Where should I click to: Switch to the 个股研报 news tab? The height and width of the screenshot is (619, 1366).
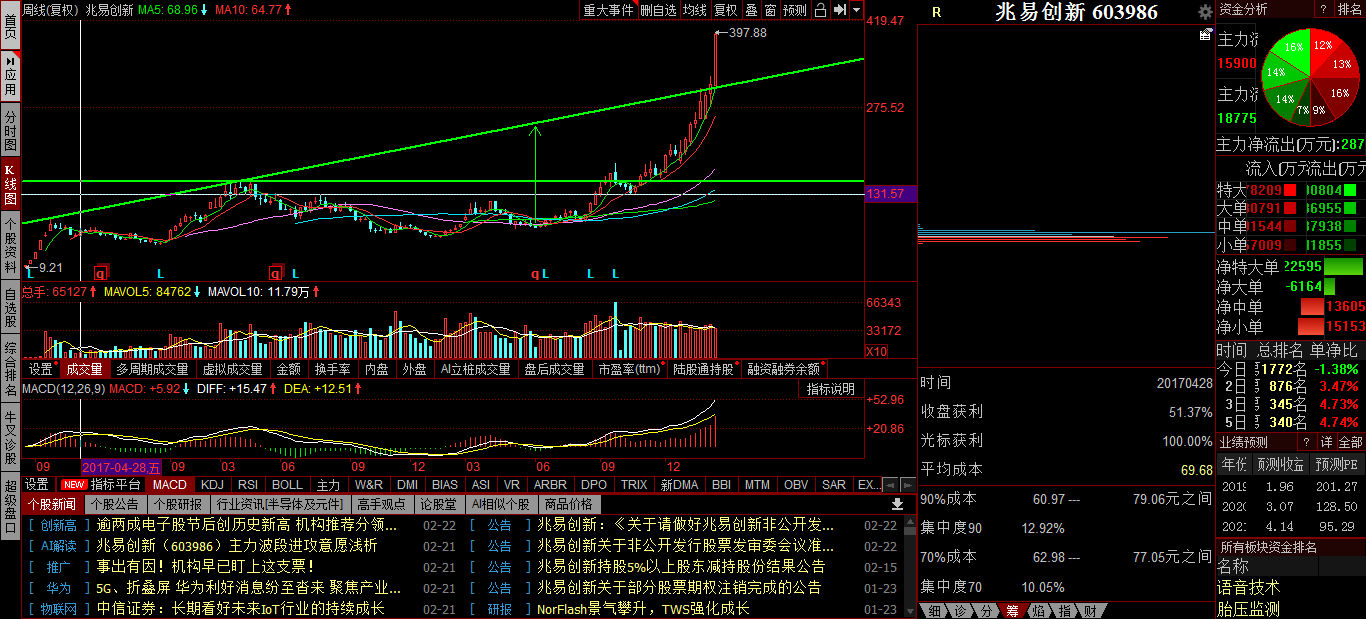click(177, 504)
